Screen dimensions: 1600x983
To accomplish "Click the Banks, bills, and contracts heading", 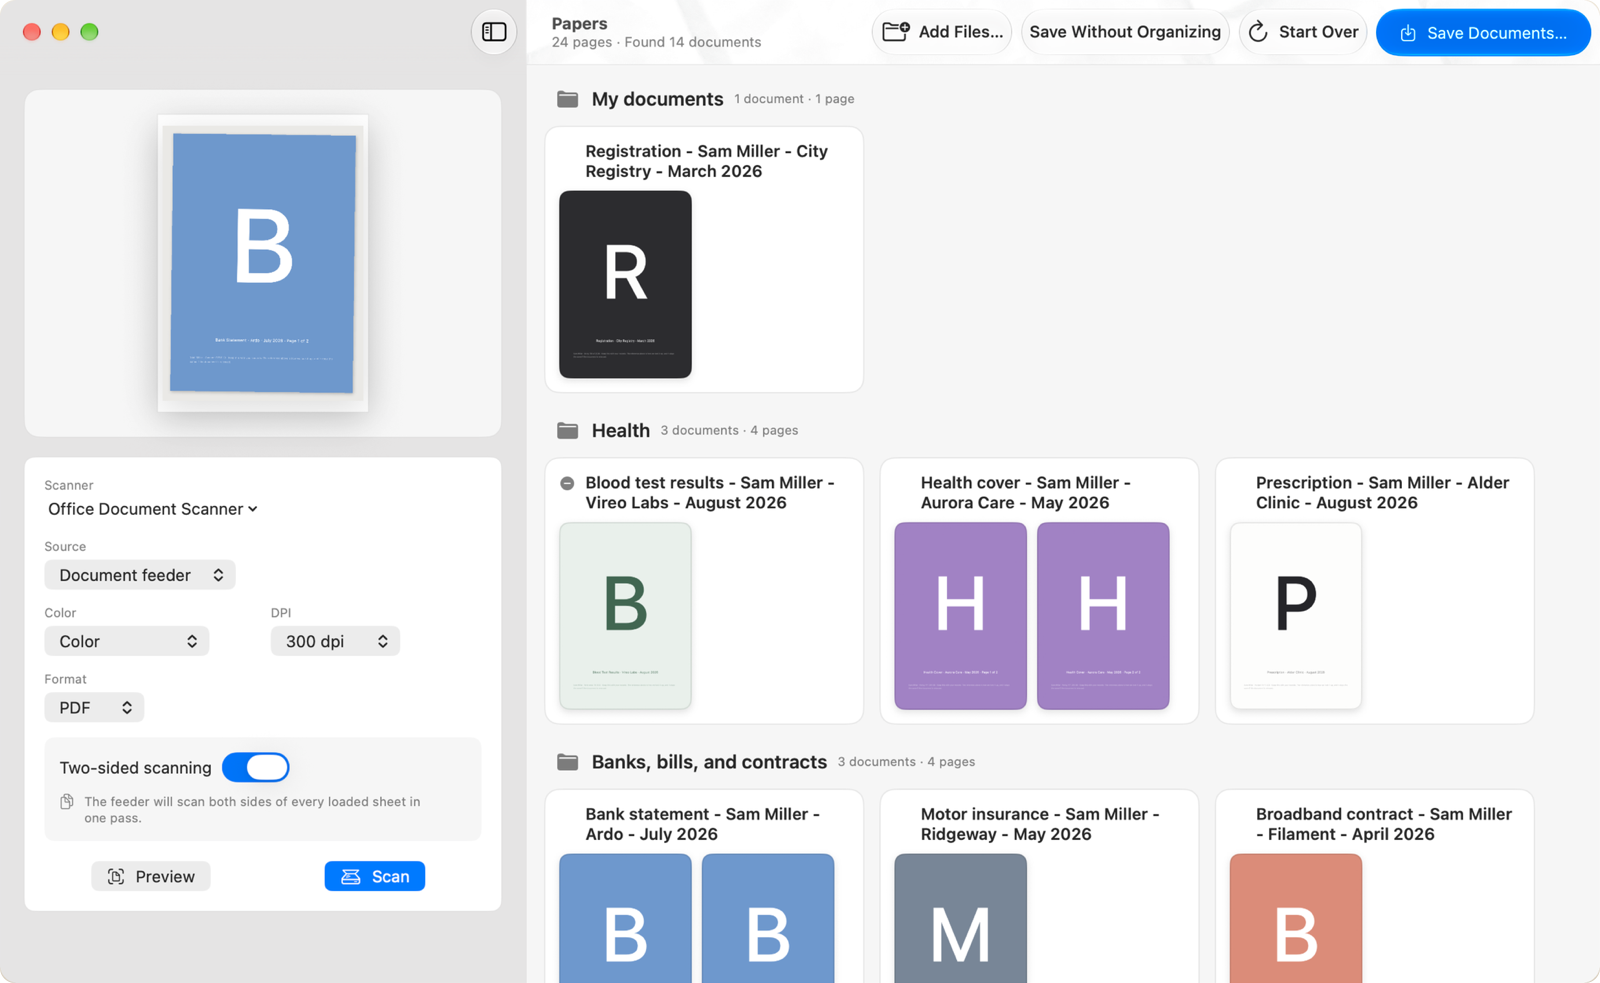I will (709, 762).
